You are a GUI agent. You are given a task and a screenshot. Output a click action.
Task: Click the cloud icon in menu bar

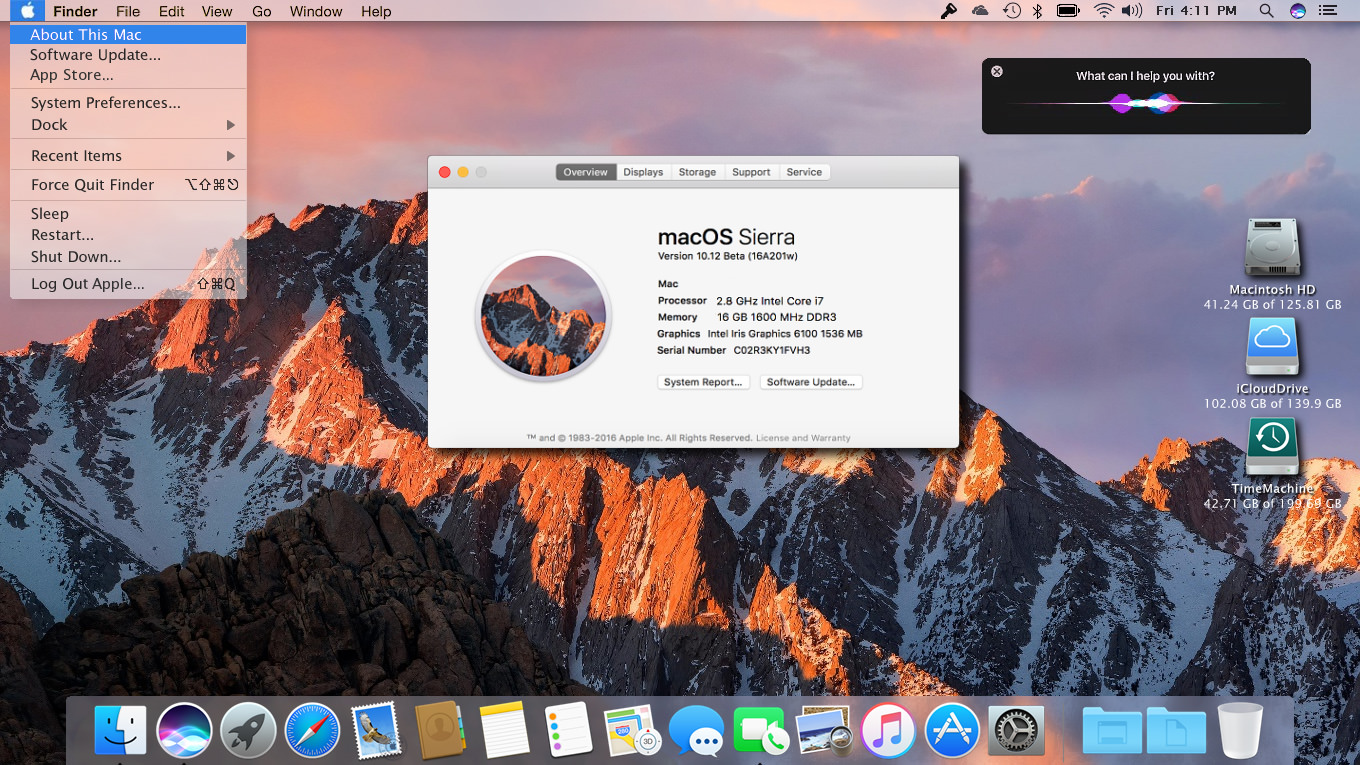point(980,11)
